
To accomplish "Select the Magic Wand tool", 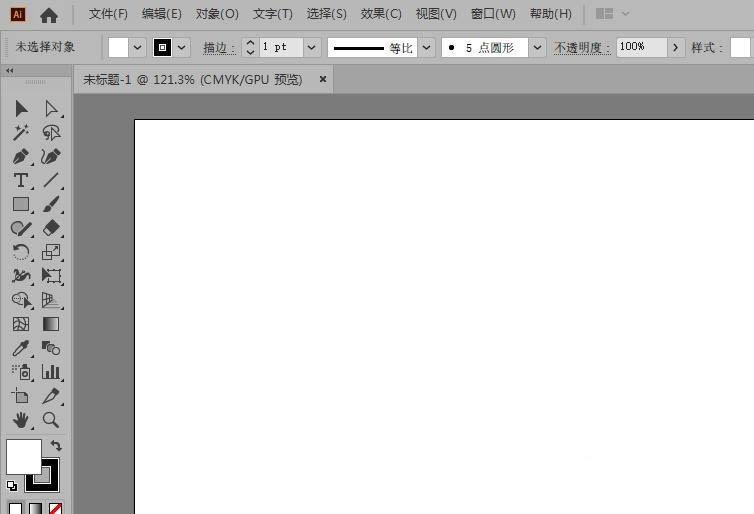I will pyautogui.click(x=21, y=133).
